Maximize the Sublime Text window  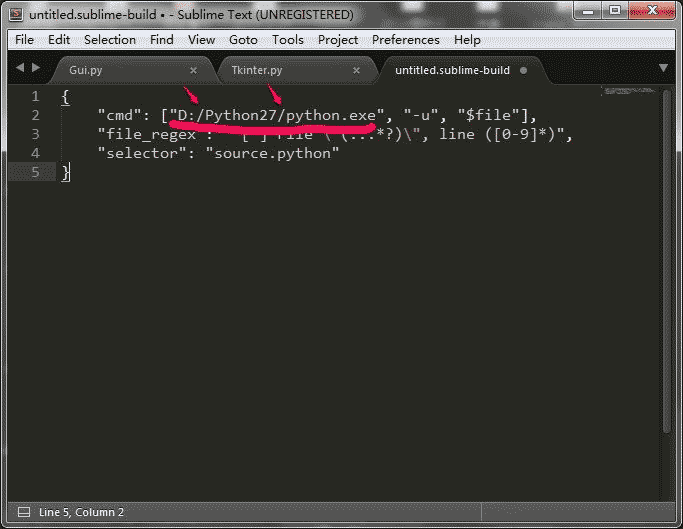[615, 11]
